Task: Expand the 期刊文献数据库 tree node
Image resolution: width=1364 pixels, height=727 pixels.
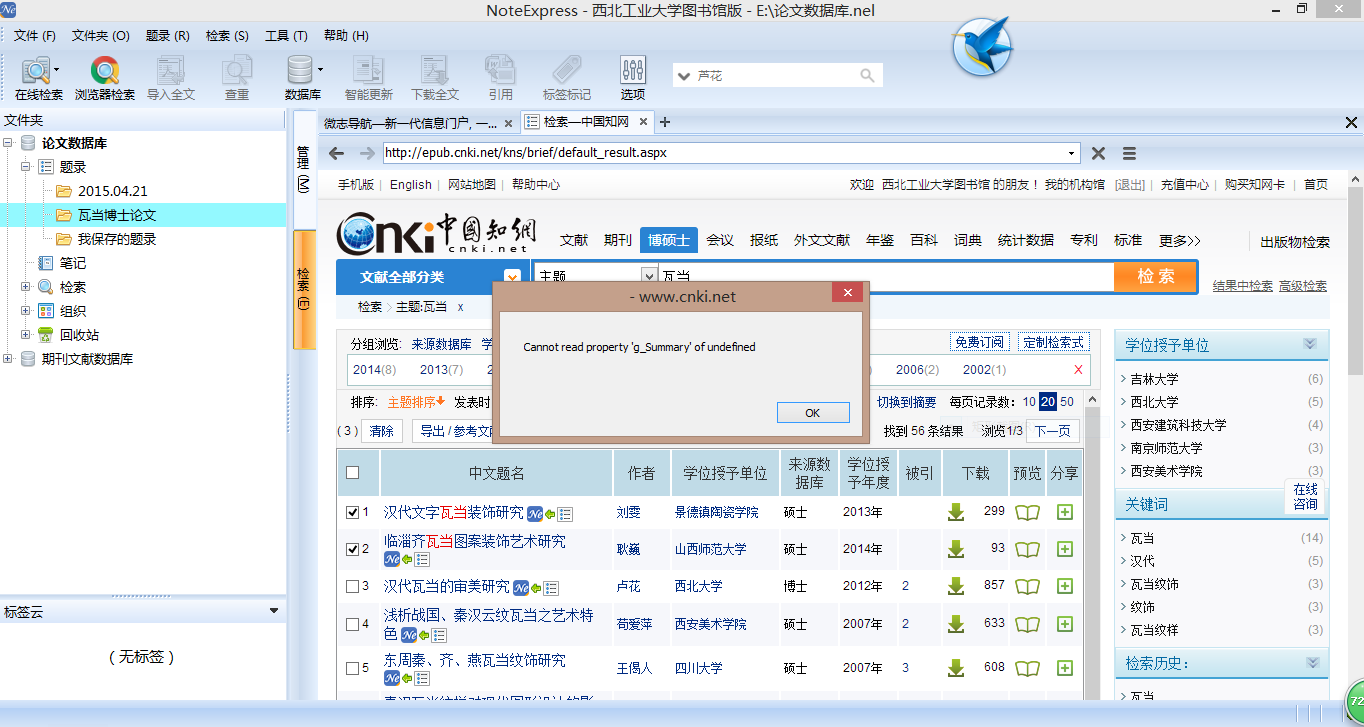Action: point(9,359)
